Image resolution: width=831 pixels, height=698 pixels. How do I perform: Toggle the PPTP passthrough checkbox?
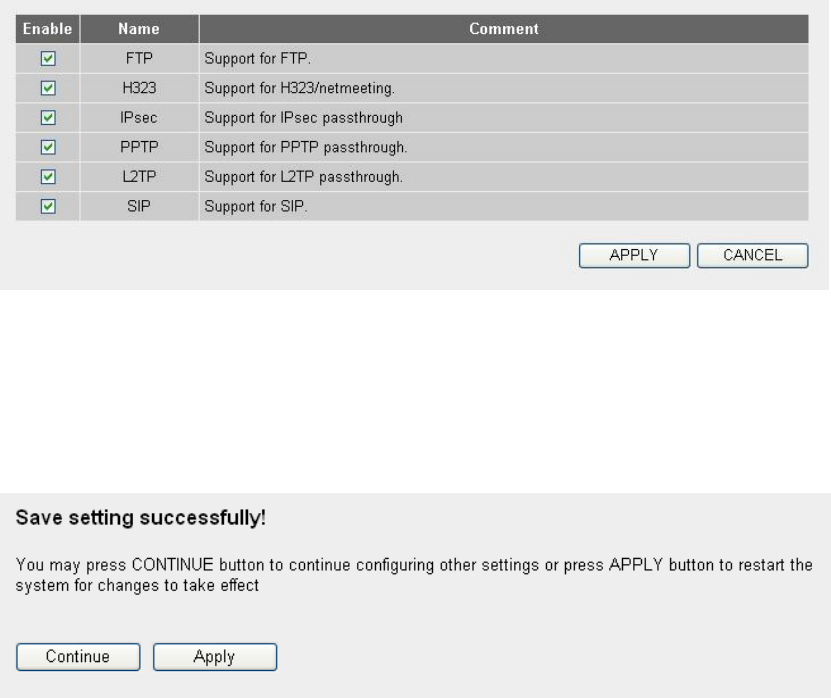coord(48,147)
